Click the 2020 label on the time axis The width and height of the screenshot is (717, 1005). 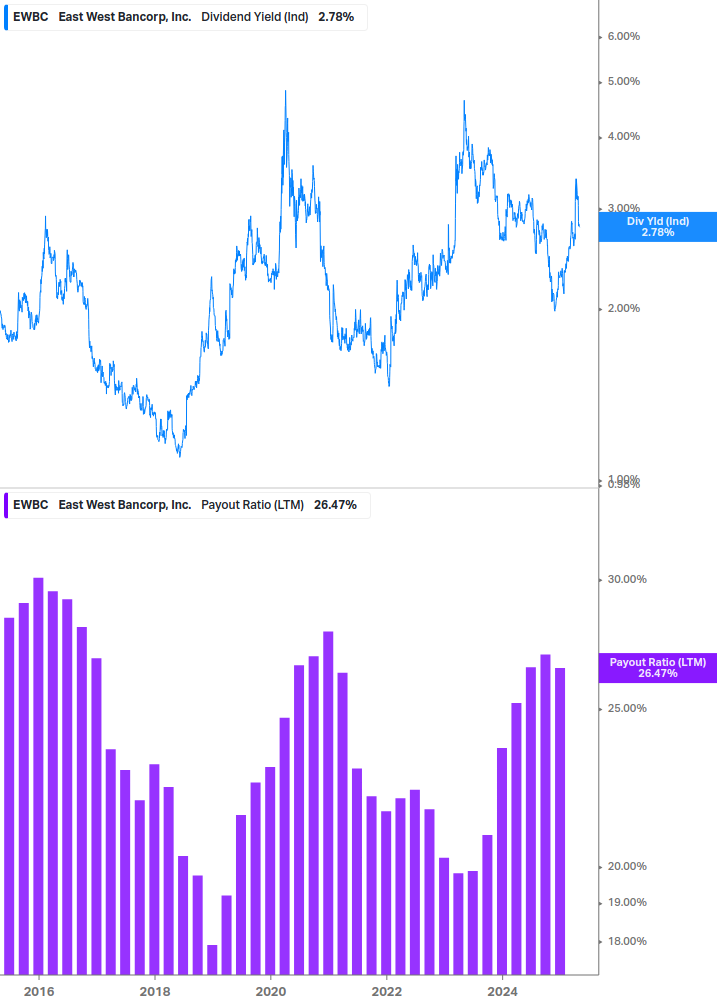[270, 992]
